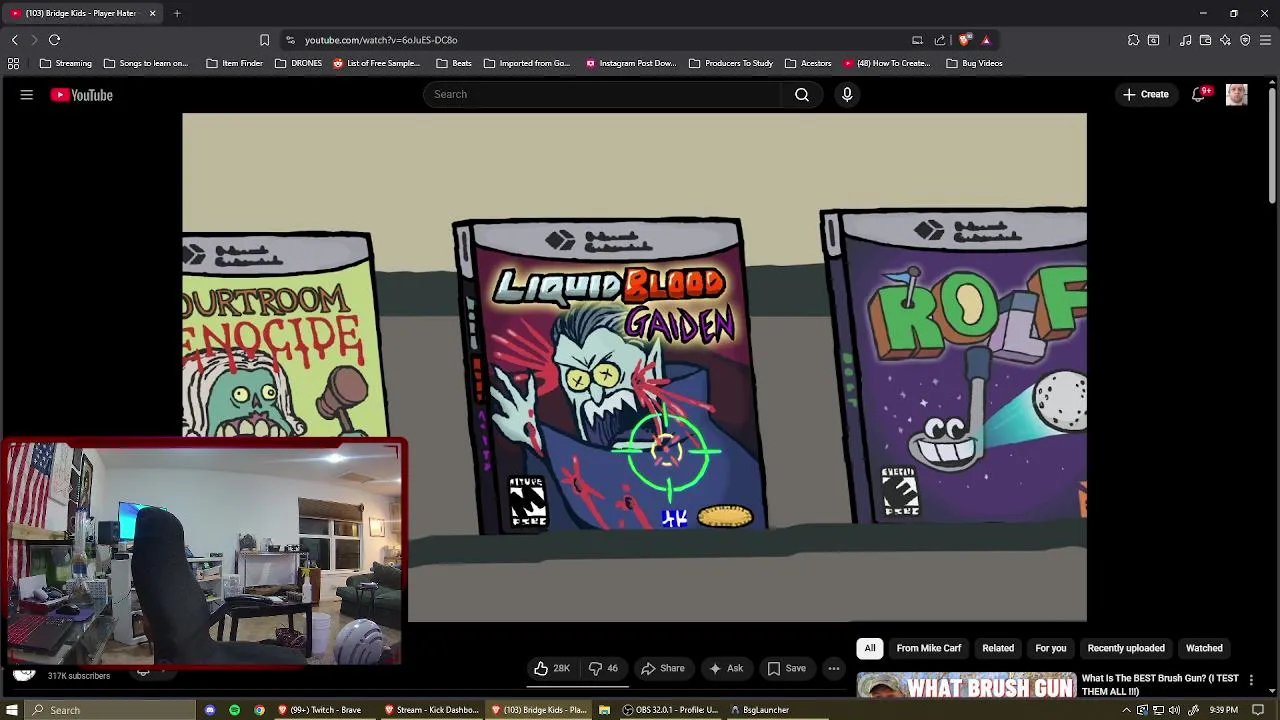The width and height of the screenshot is (1280, 720).
Task: Open the YouTube notifications bell
Action: [1198, 95]
